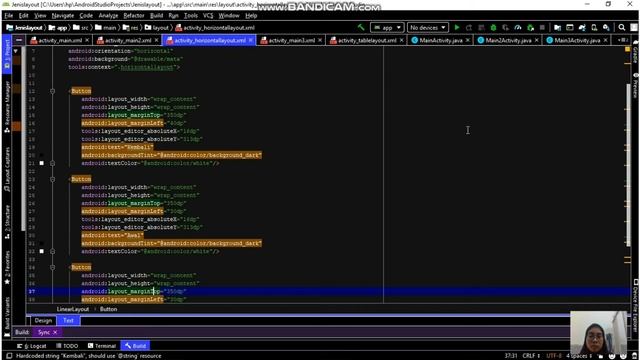
Task: Open Terminal tool window button
Action: (102, 346)
